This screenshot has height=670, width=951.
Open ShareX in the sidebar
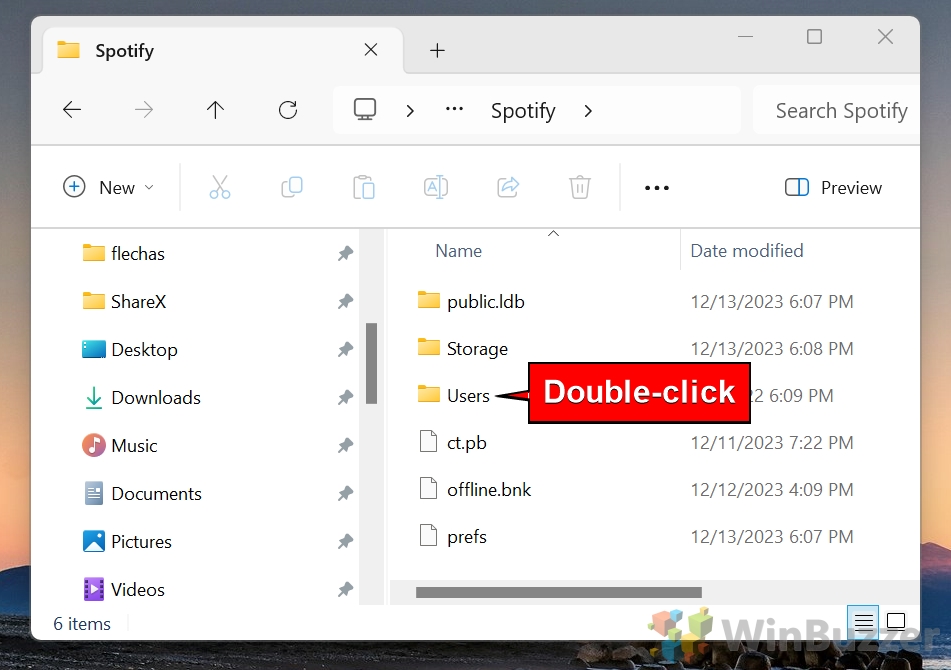pyautogui.click(x=138, y=301)
